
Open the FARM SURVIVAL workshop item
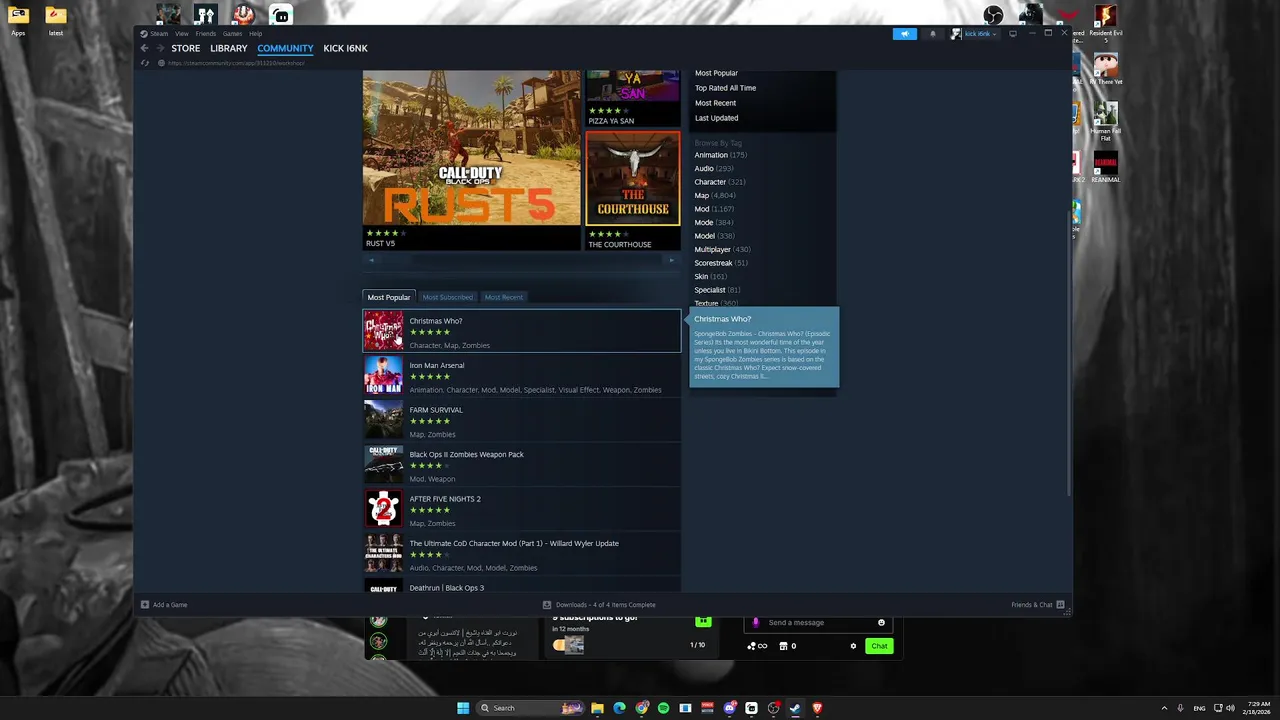tap(521, 420)
